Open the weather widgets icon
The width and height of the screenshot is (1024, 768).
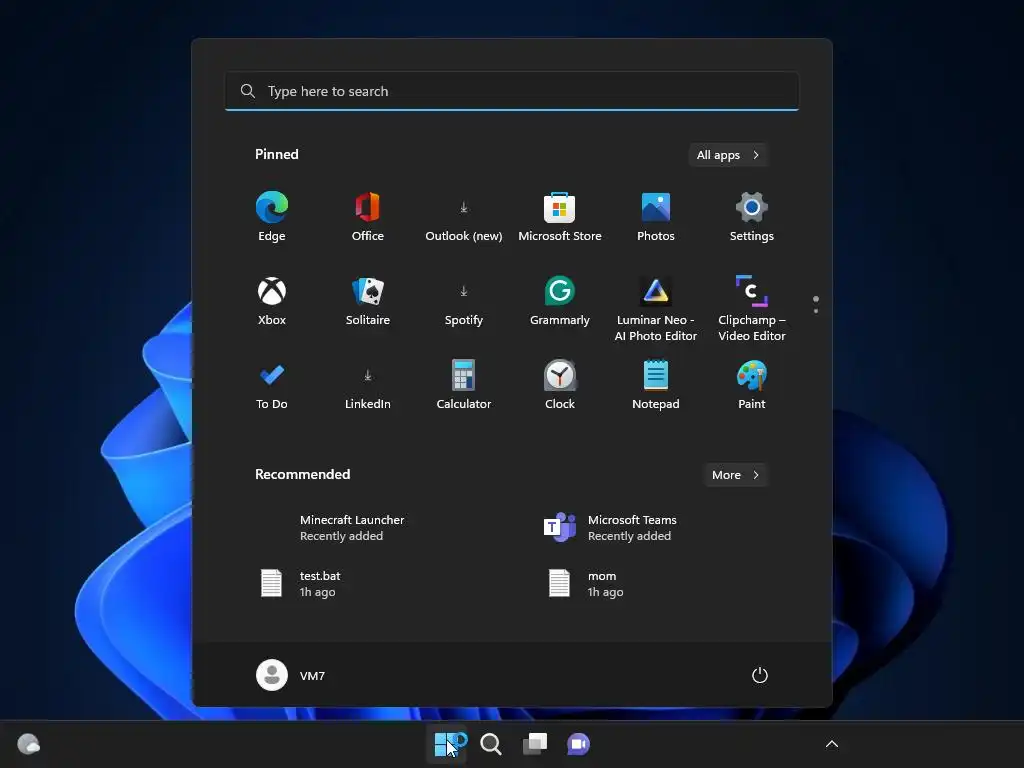pyautogui.click(x=28, y=744)
